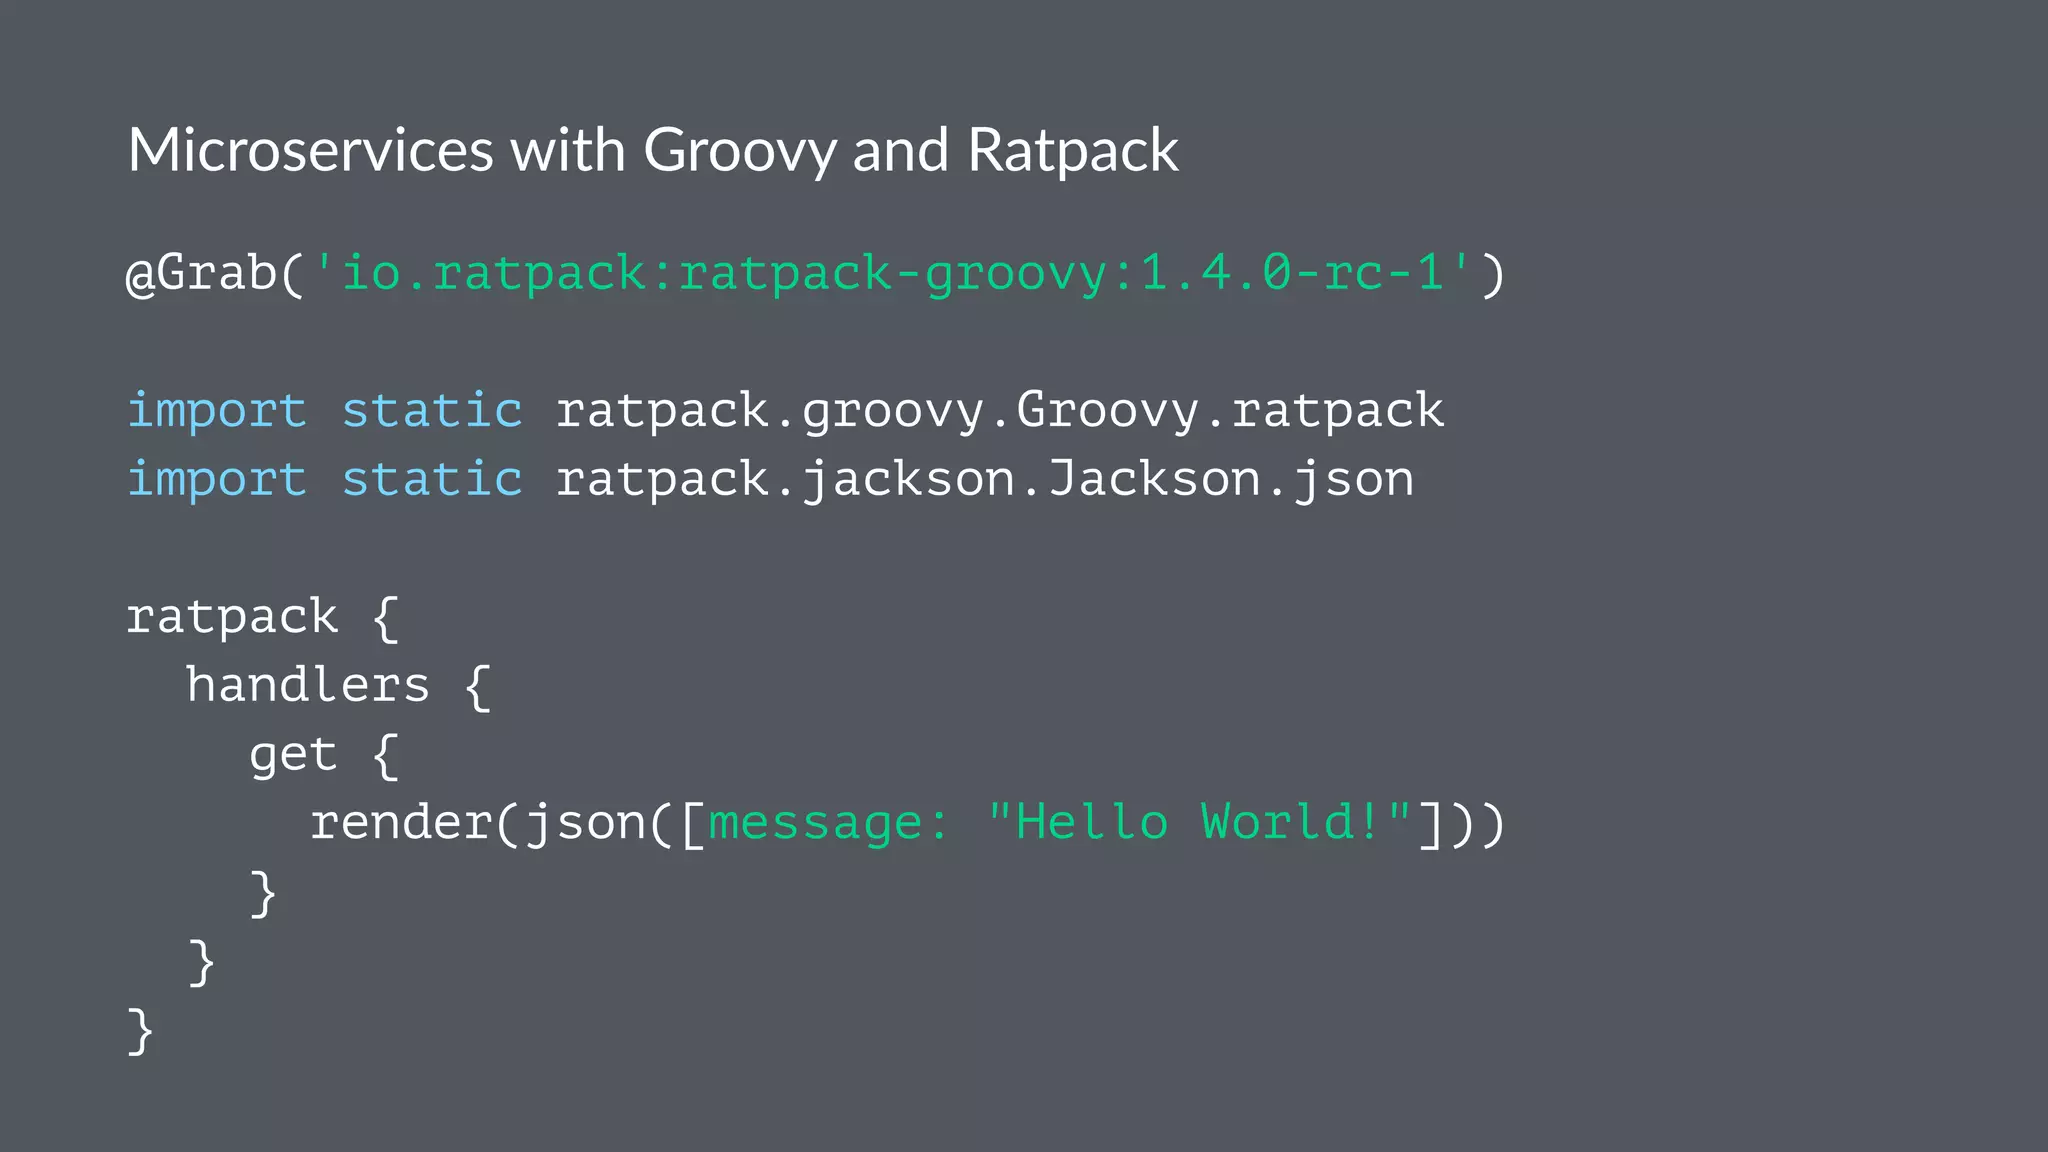Click the '@Grab(' annotation text
The height and width of the screenshot is (1152, 2048).
pos(215,273)
